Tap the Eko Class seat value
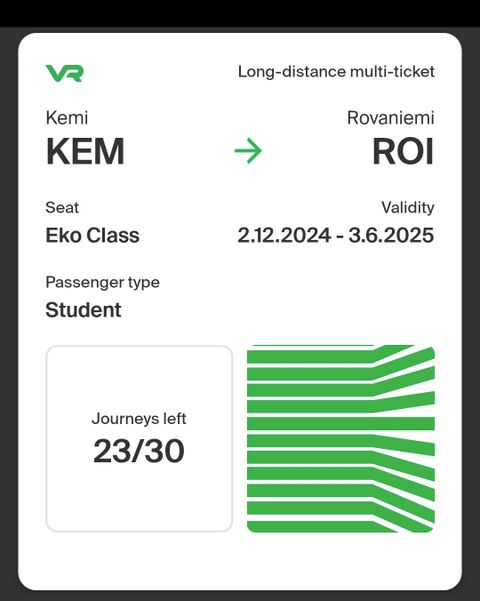The height and width of the screenshot is (601, 480). (x=92, y=235)
